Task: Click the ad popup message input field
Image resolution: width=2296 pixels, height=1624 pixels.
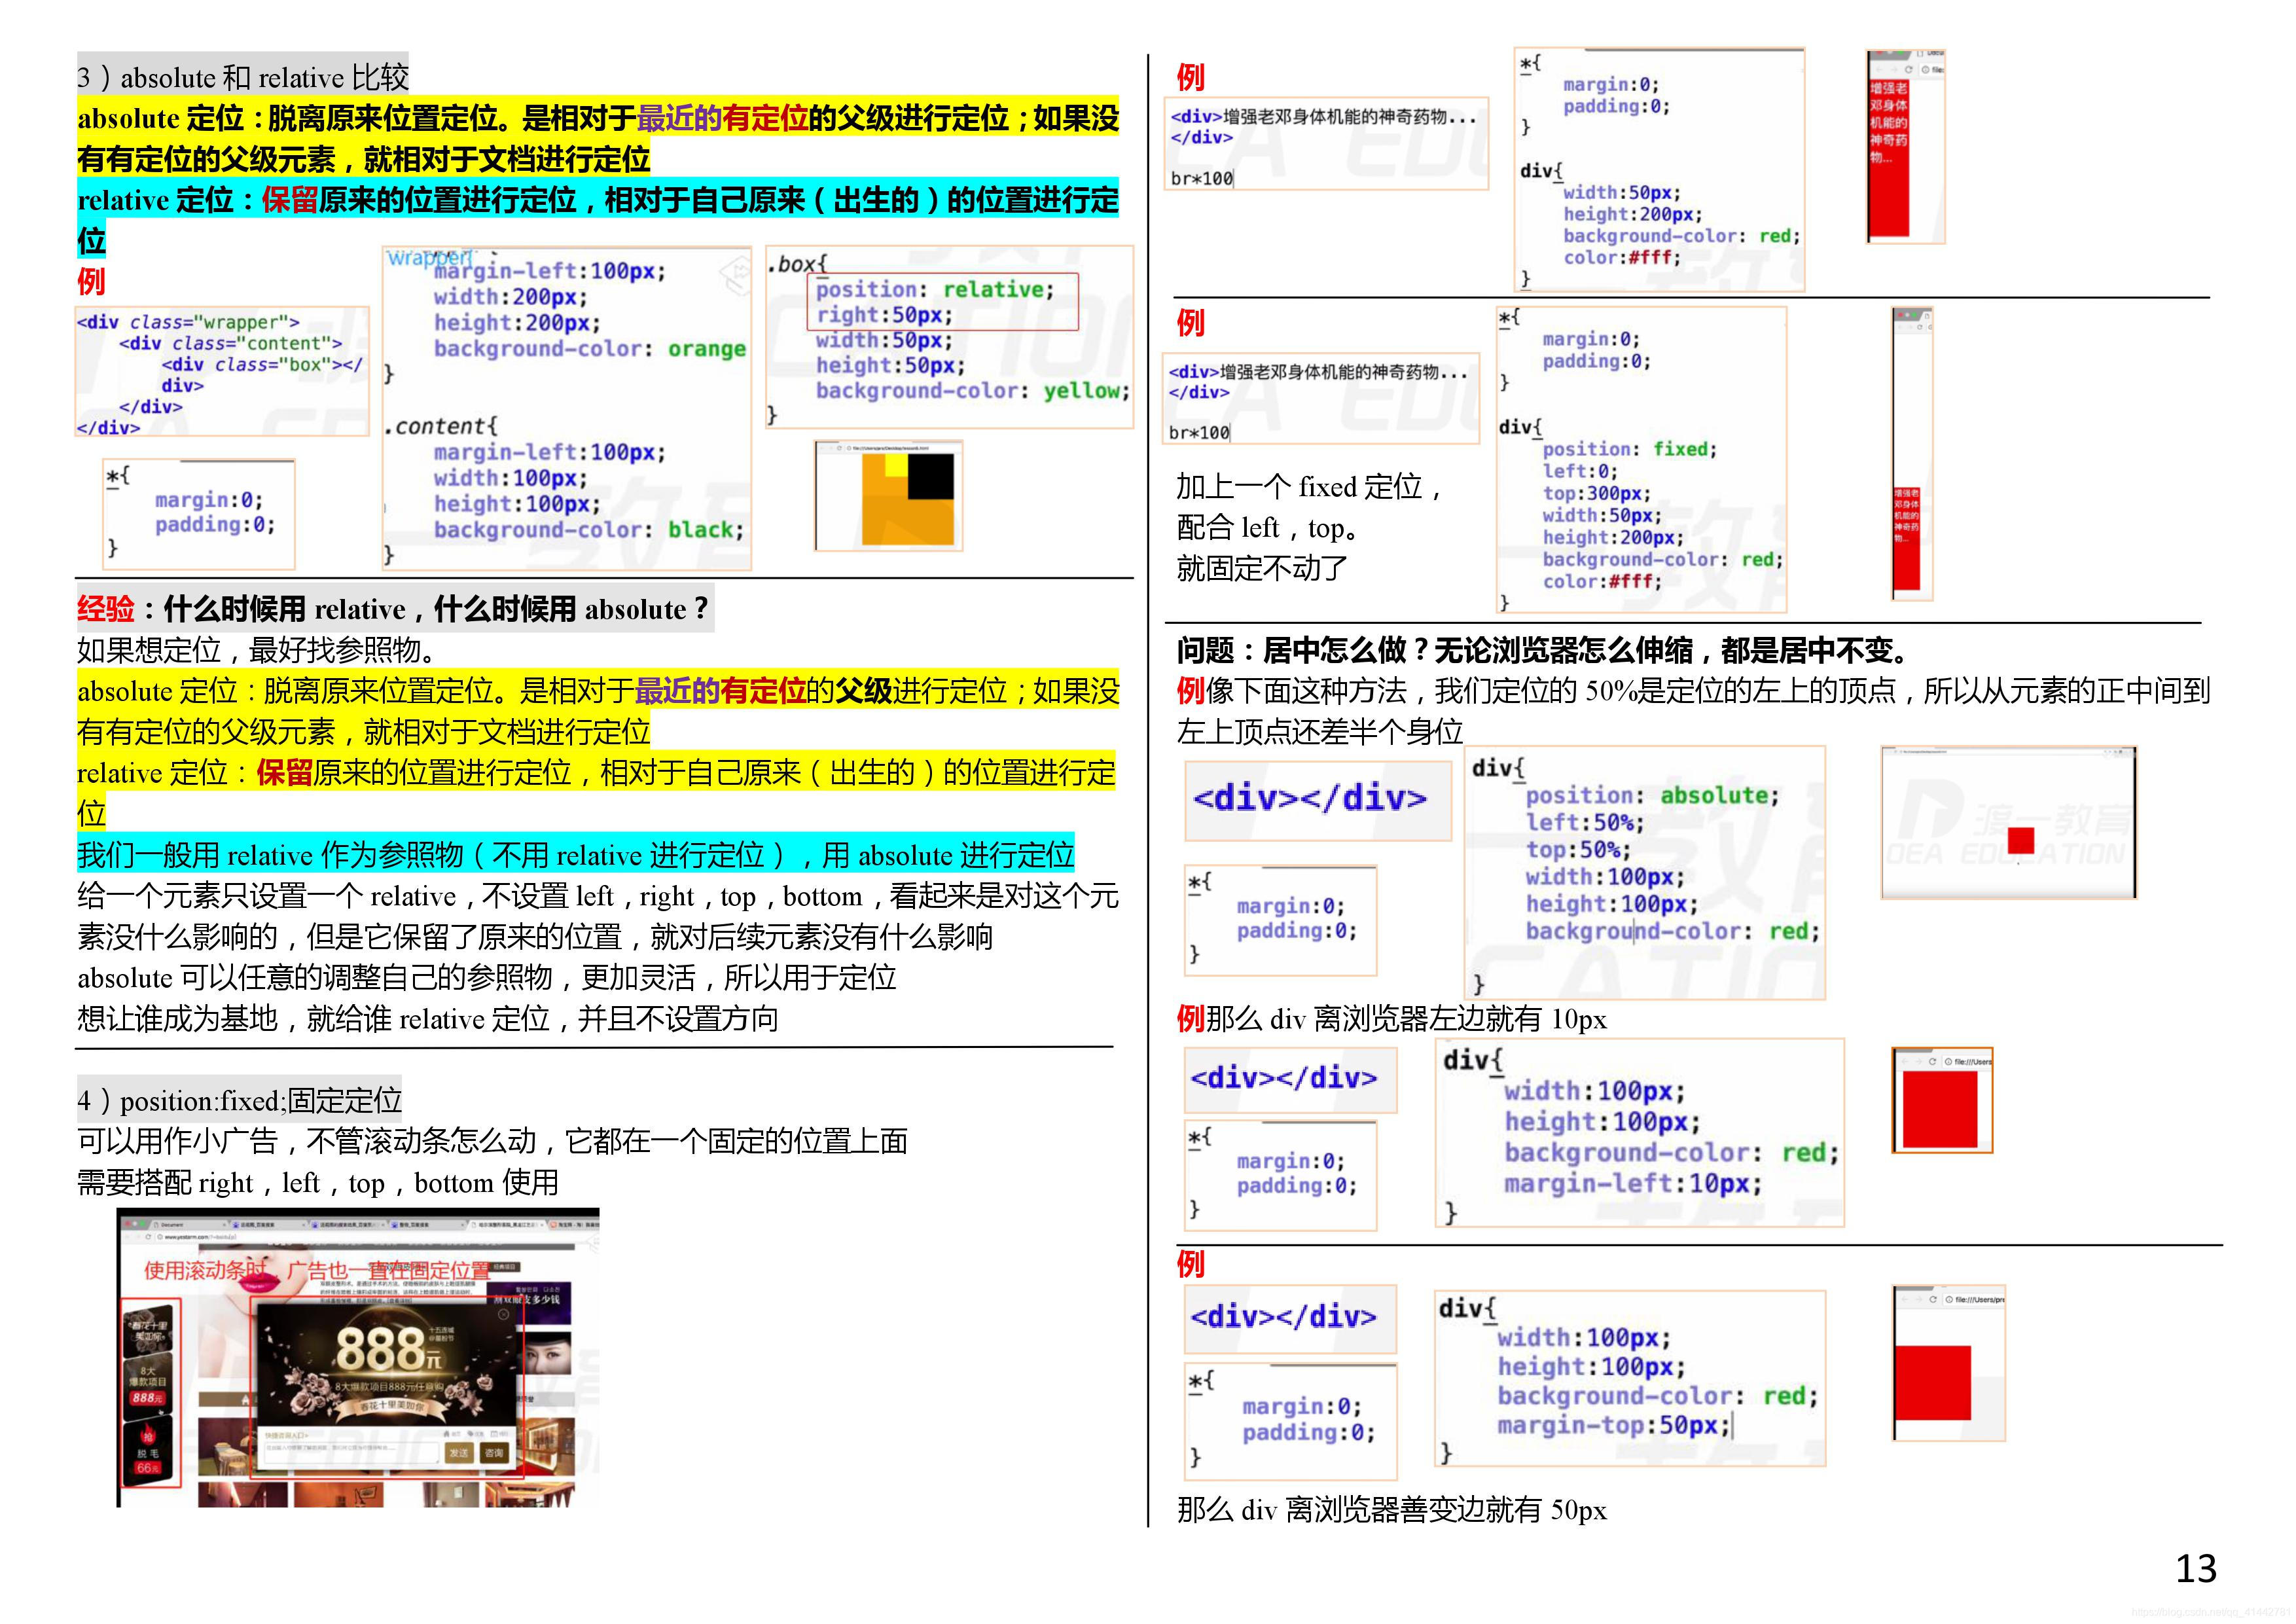Action: point(352,1453)
